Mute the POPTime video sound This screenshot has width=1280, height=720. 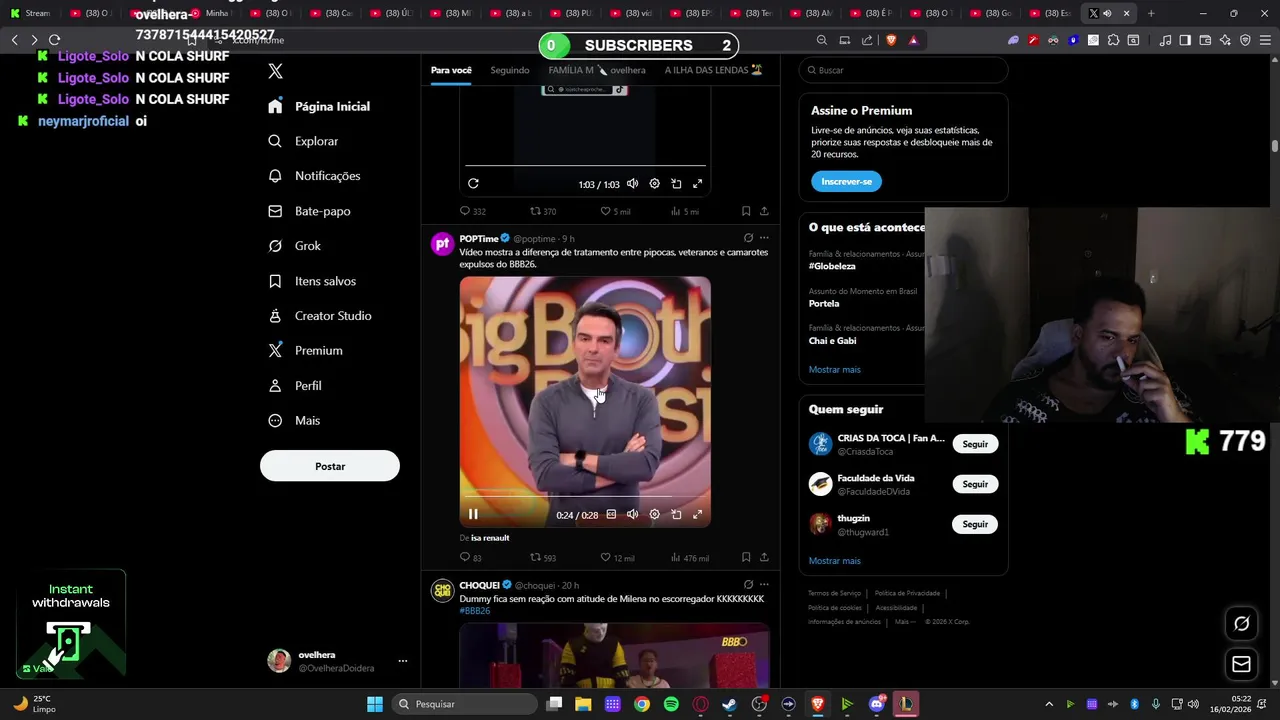tap(632, 515)
